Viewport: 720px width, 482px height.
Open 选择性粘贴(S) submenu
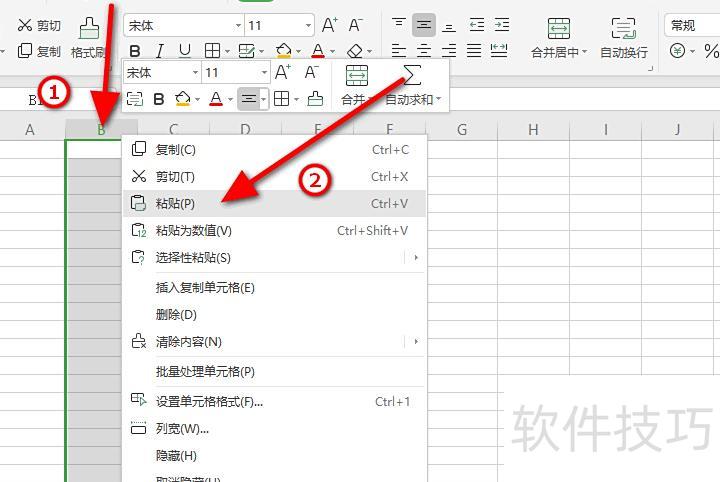point(275,258)
